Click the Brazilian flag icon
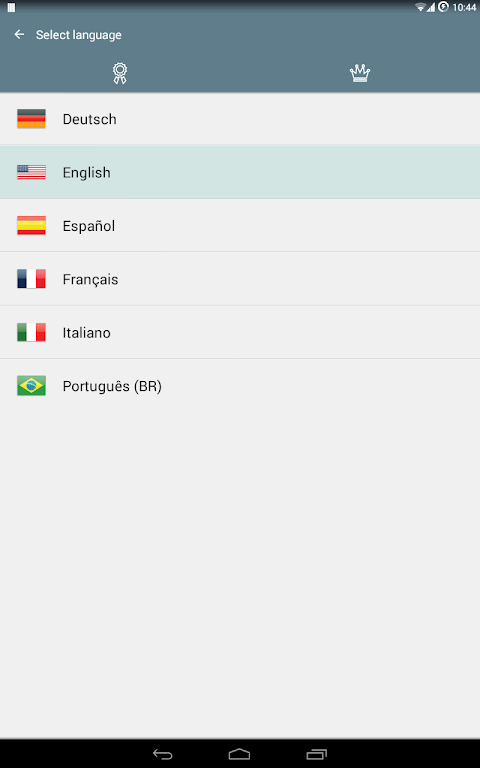This screenshot has width=480, height=768. click(31, 385)
